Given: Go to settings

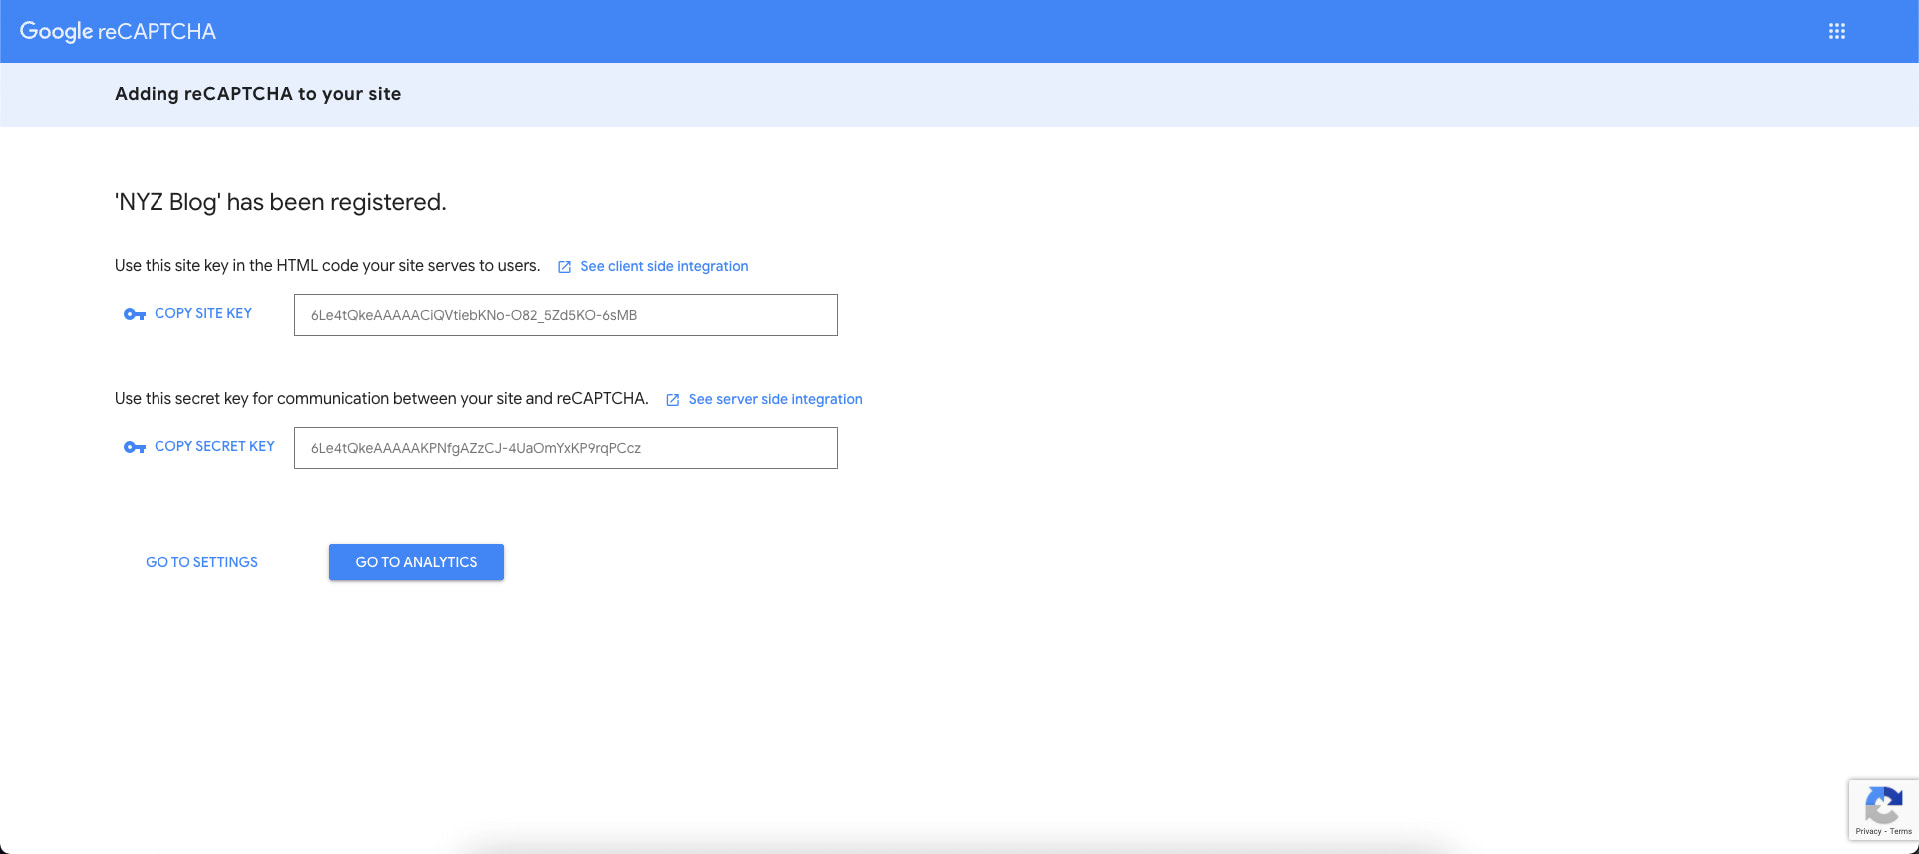Looking at the screenshot, I should click(x=202, y=562).
